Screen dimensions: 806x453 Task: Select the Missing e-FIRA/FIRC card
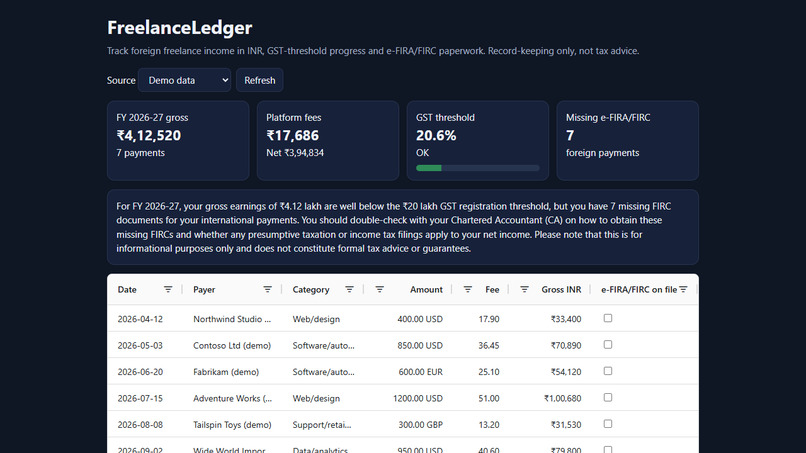point(628,140)
